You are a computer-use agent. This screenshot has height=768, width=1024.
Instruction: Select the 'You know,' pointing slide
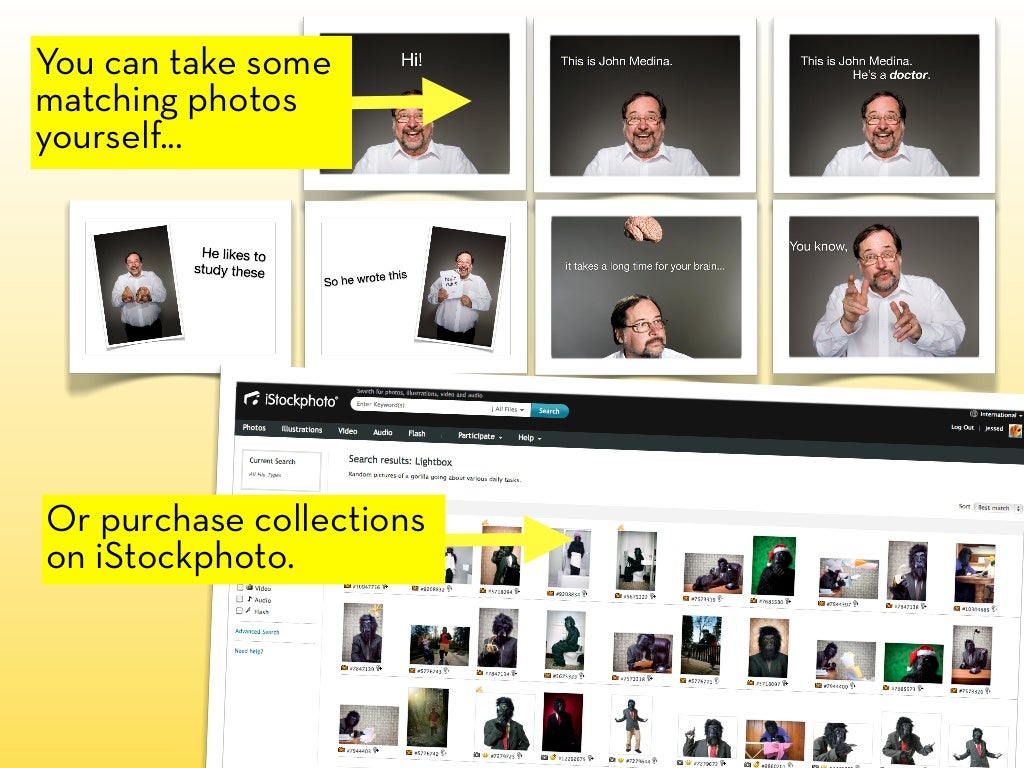click(884, 287)
